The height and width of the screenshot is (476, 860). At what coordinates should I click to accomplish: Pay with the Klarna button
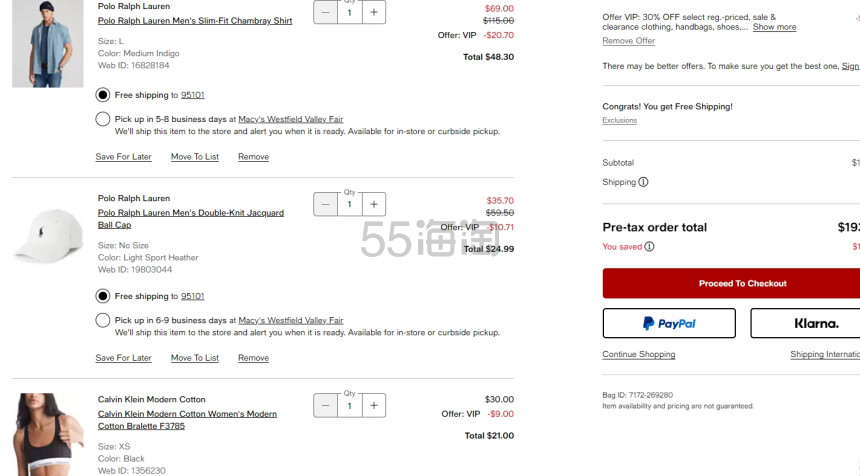click(805, 323)
